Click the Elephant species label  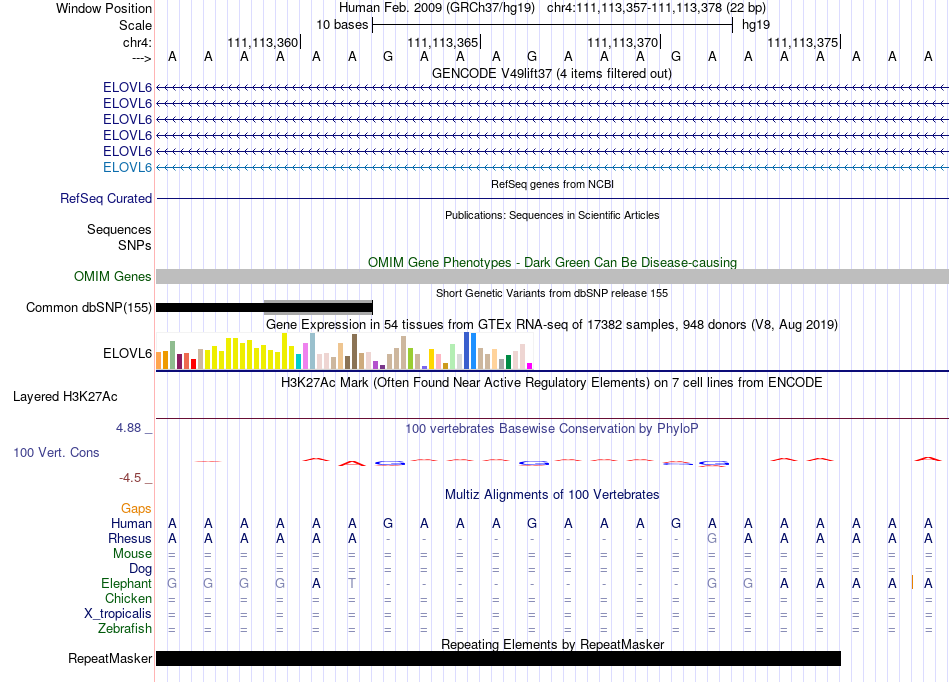126,583
